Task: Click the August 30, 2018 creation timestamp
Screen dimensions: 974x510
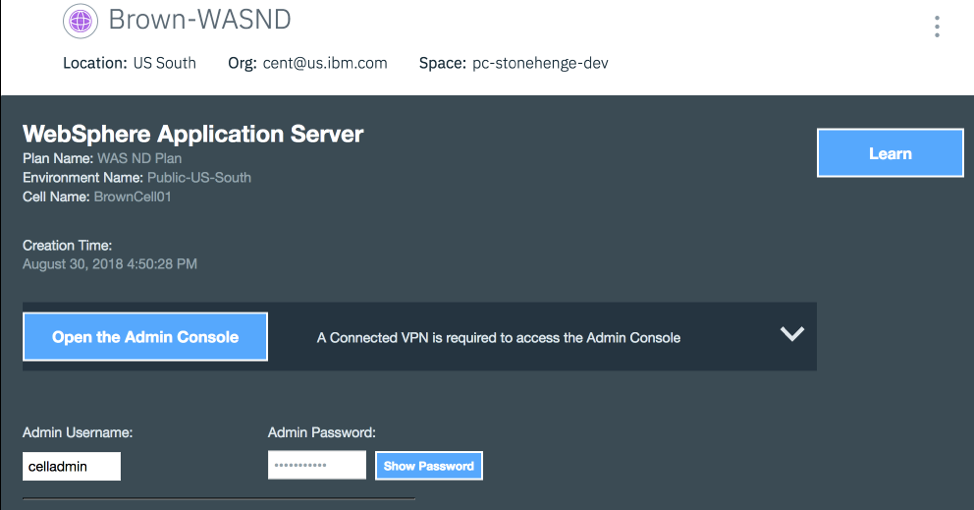Action: [x=110, y=264]
